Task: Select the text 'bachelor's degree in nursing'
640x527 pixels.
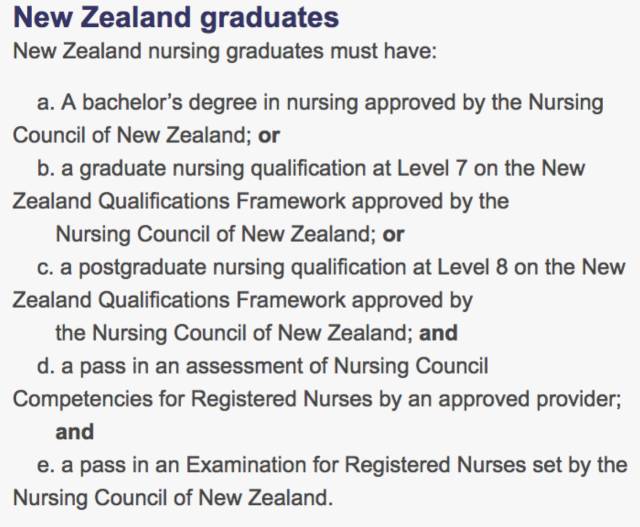Action: pyautogui.click(x=220, y=103)
